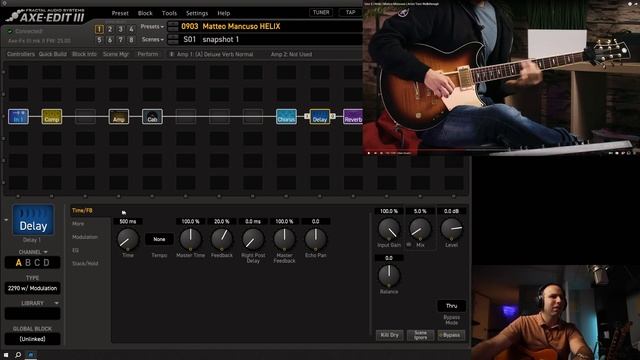Select the Comp block in grid
The image size is (640, 360).
point(52,117)
